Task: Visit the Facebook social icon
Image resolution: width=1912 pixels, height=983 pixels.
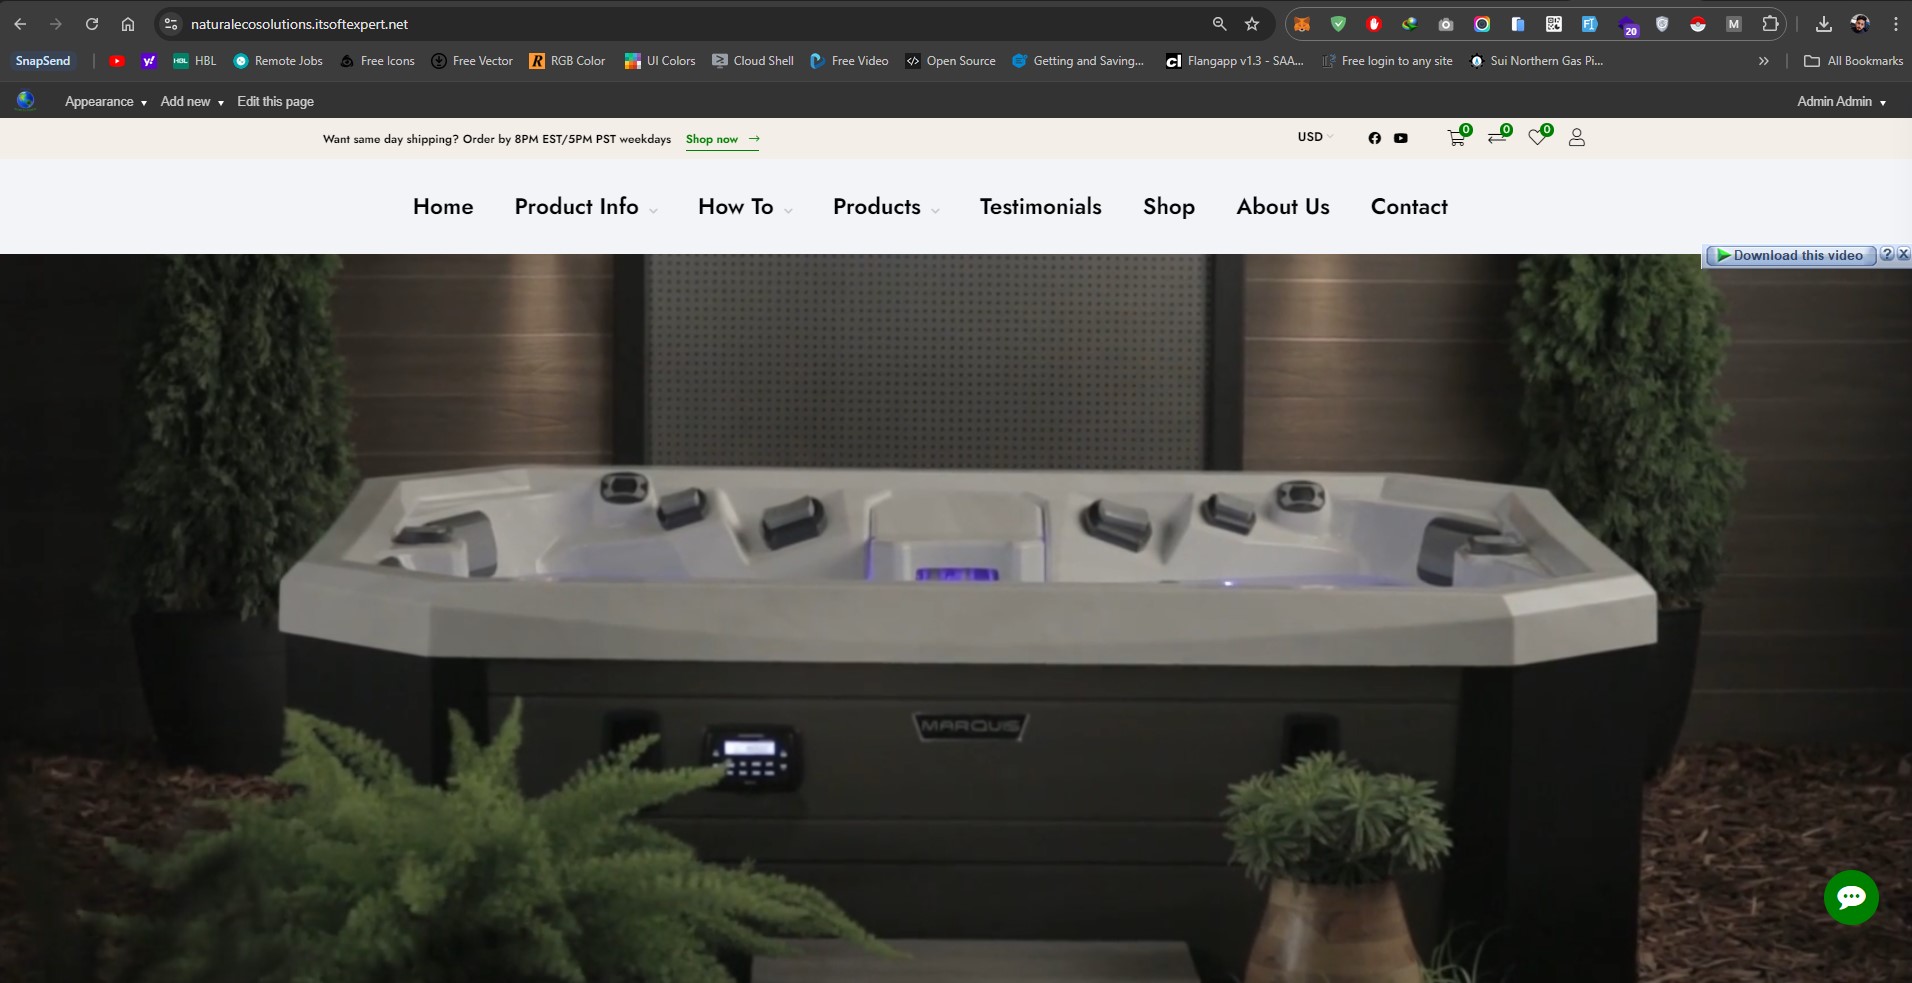Action: (1374, 138)
